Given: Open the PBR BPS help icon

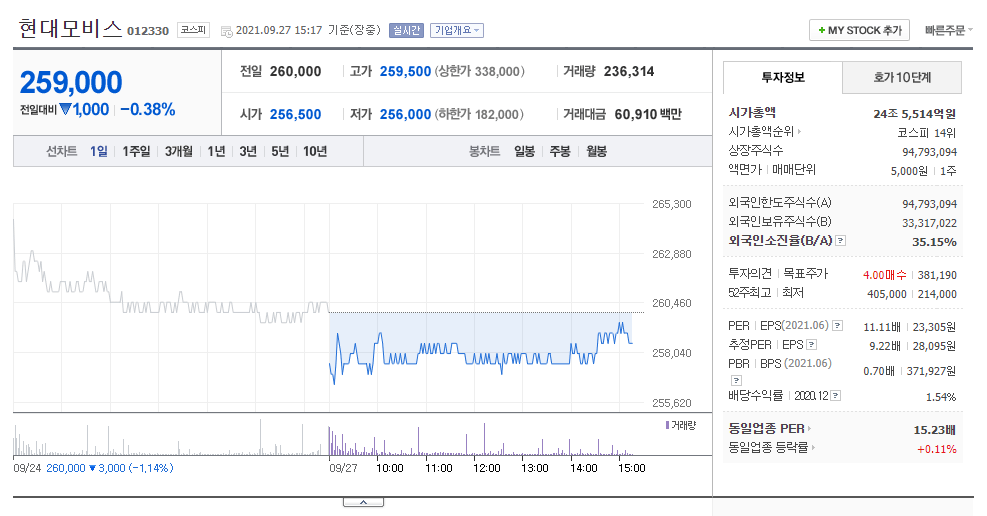Looking at the screenshot, I should click(736, 380).
